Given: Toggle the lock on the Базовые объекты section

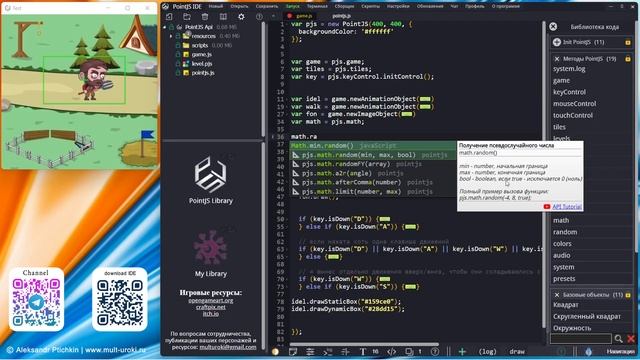Looking at the screenshot, I should click(628, 295).
